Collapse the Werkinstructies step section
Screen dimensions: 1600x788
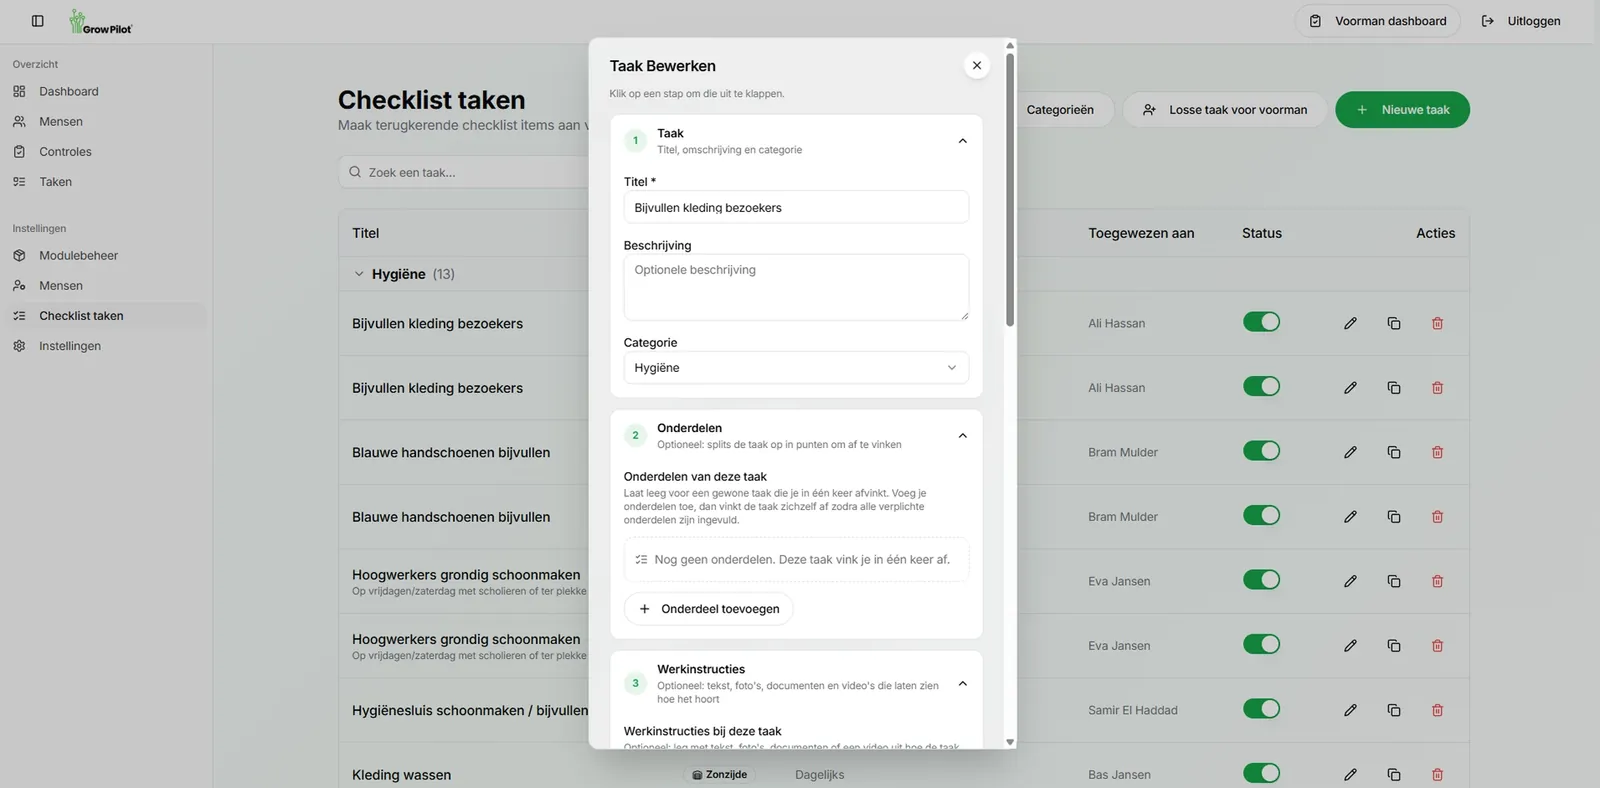point(962,684)
